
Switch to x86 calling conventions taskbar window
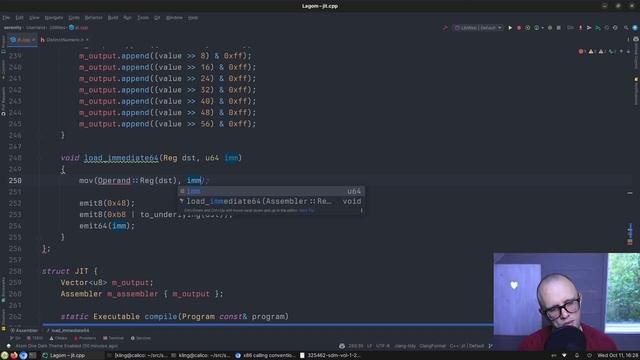(264, 356)
